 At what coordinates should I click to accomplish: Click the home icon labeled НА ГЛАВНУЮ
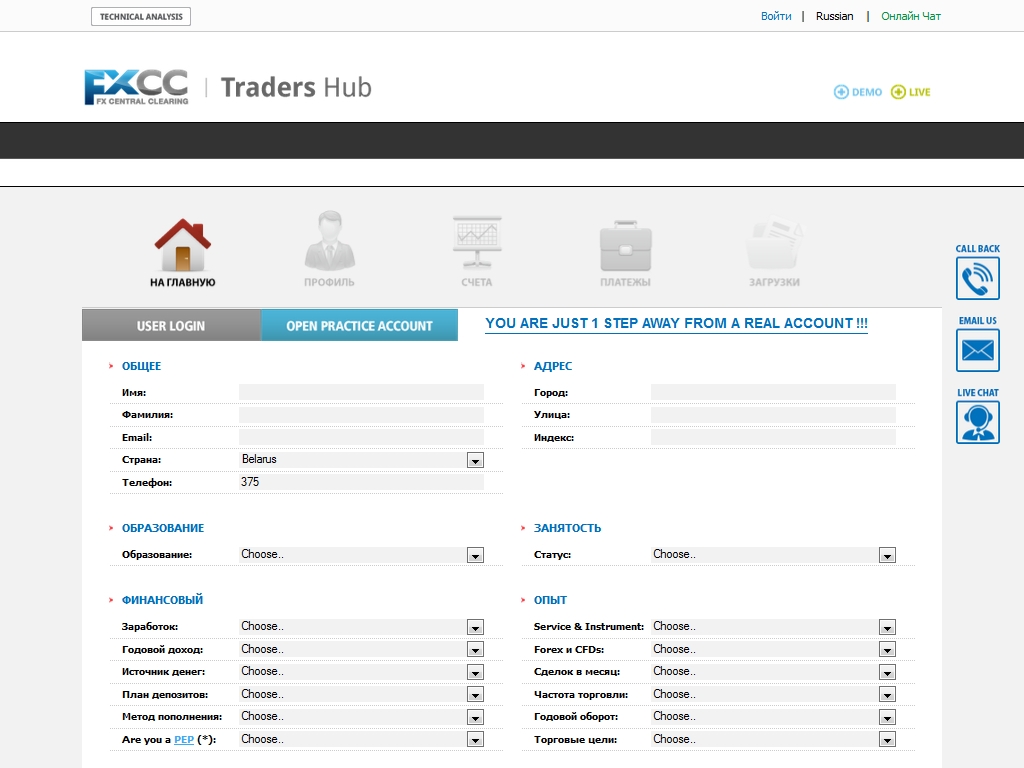click(x=182, y=247)
